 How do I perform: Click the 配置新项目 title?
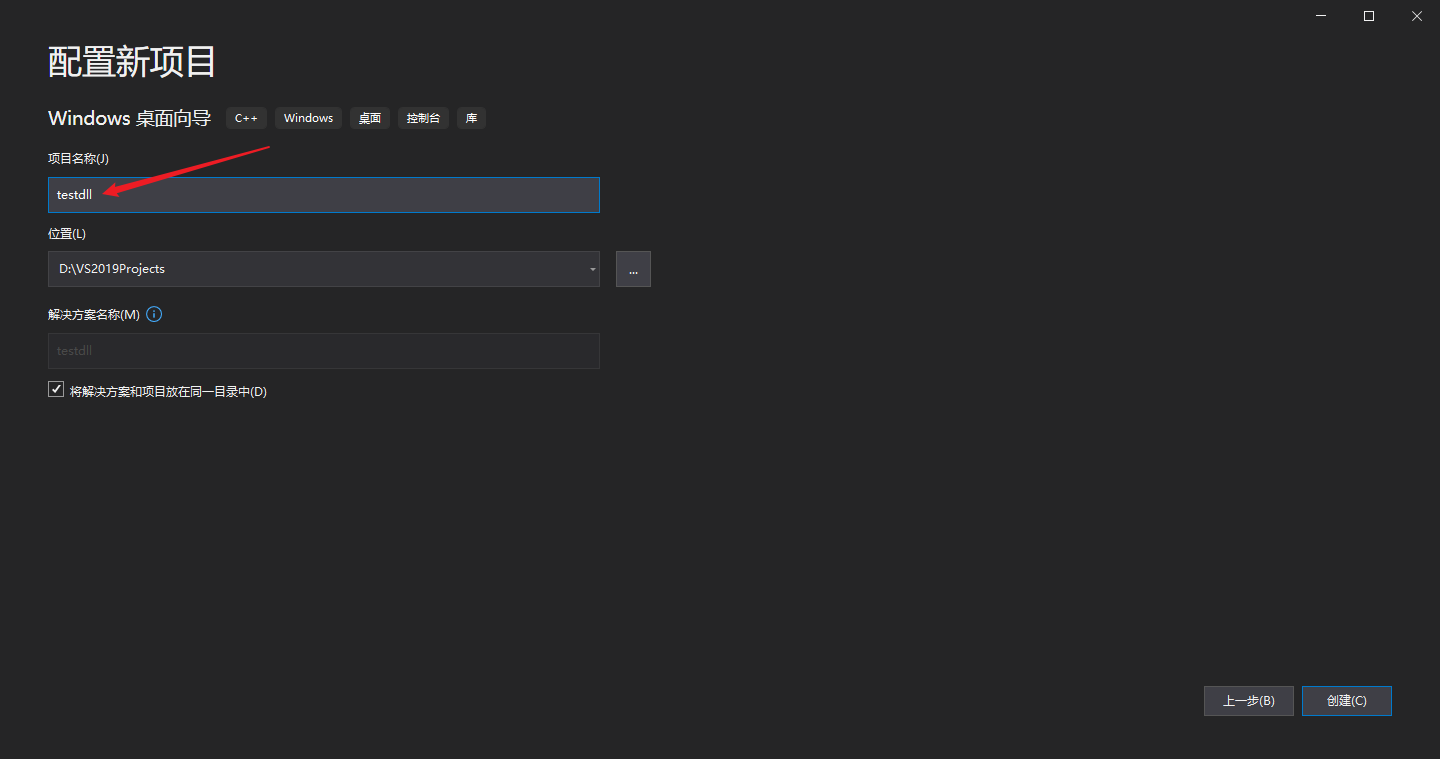[x=132, y=62]
